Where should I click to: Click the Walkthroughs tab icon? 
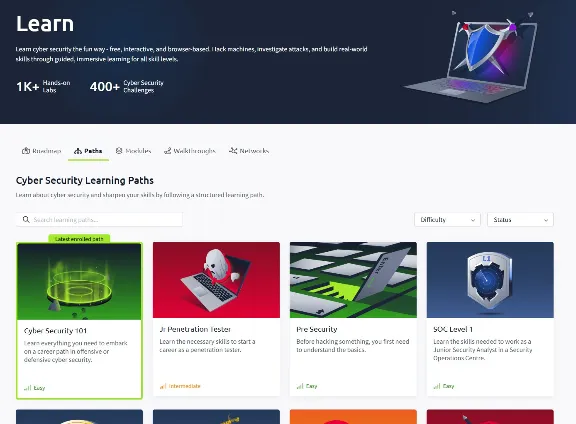pyautogui.click(x=168, y=151)
